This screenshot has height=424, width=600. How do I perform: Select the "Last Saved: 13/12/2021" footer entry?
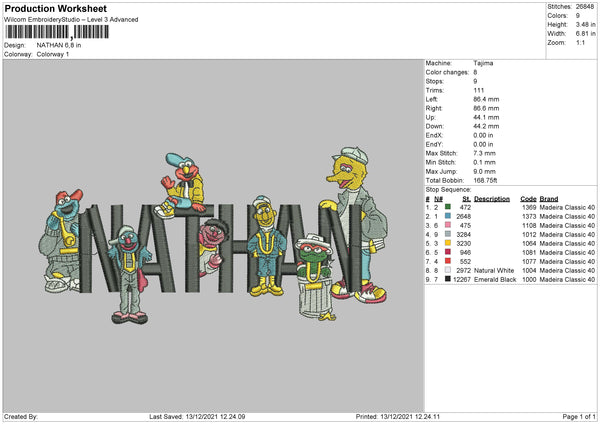pos(197,416)
